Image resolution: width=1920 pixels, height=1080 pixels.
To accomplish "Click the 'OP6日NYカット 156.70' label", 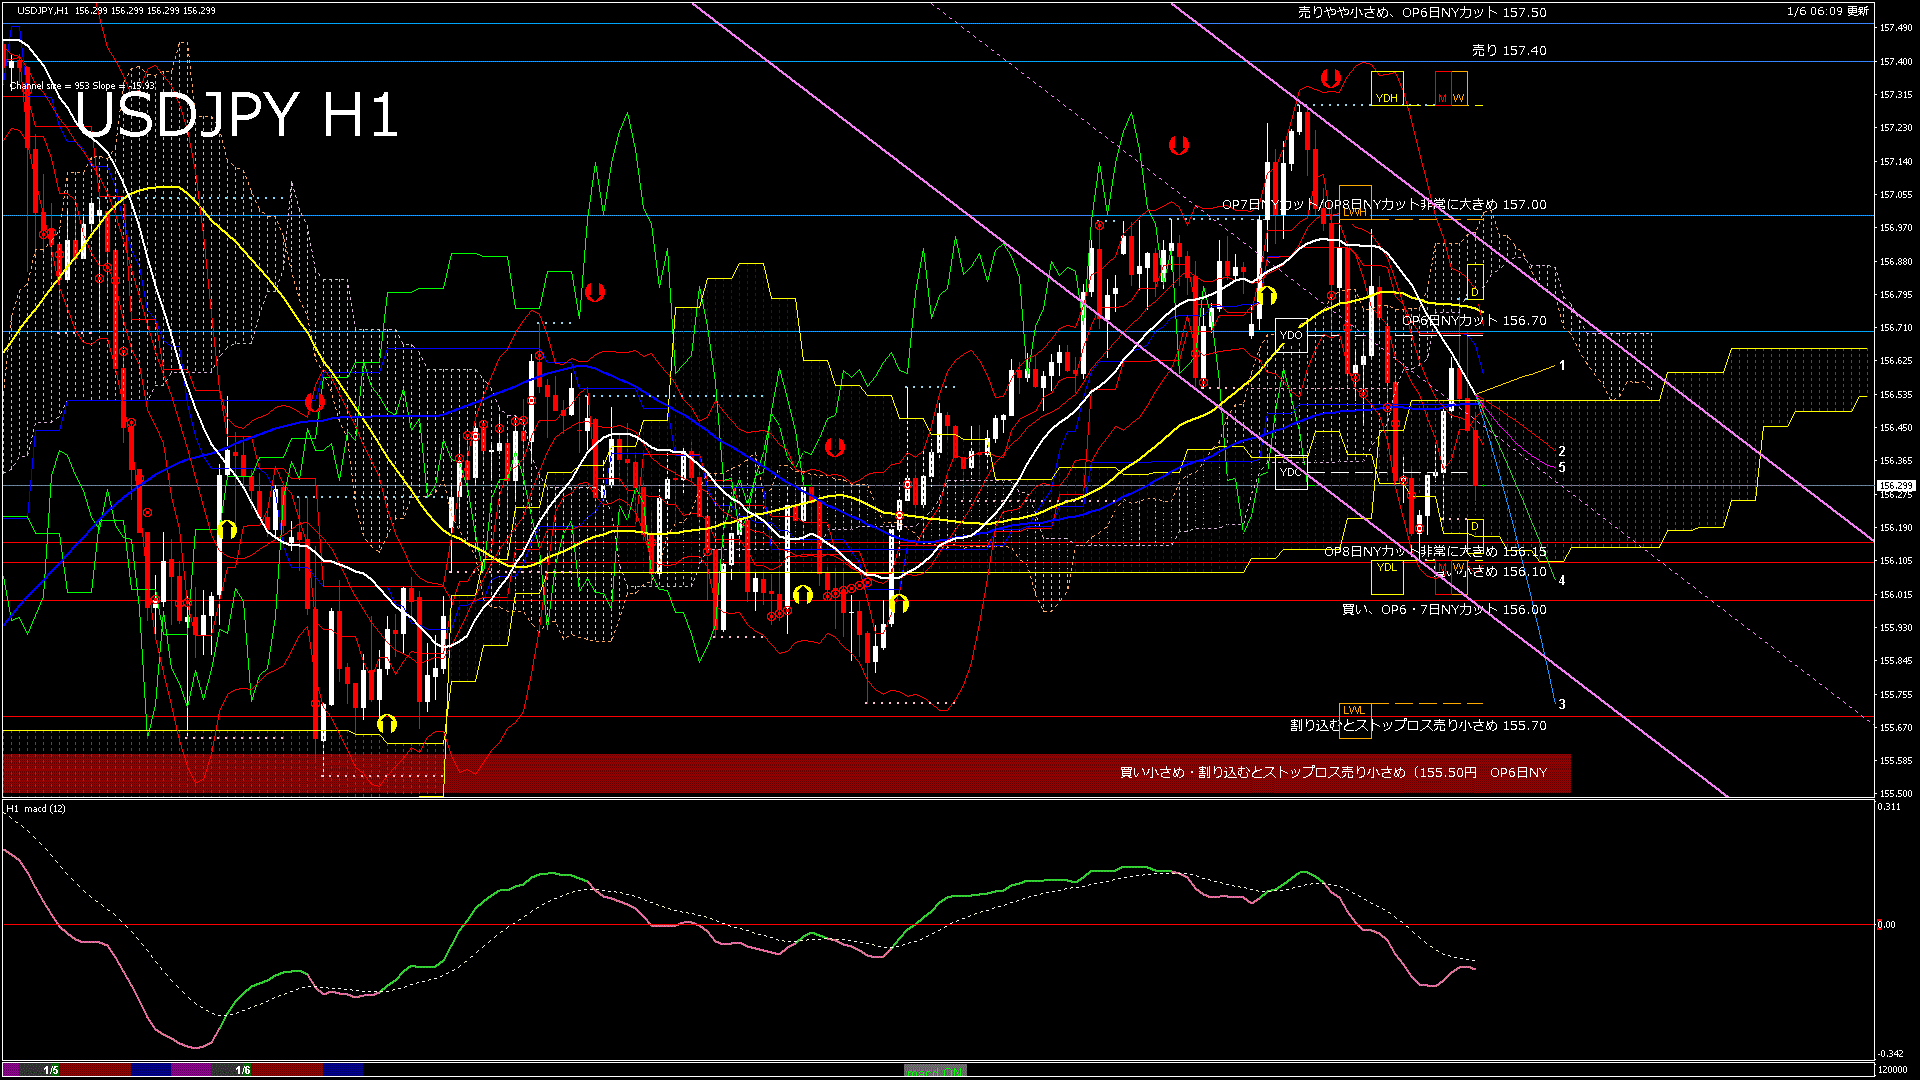I will point(1474,321).
